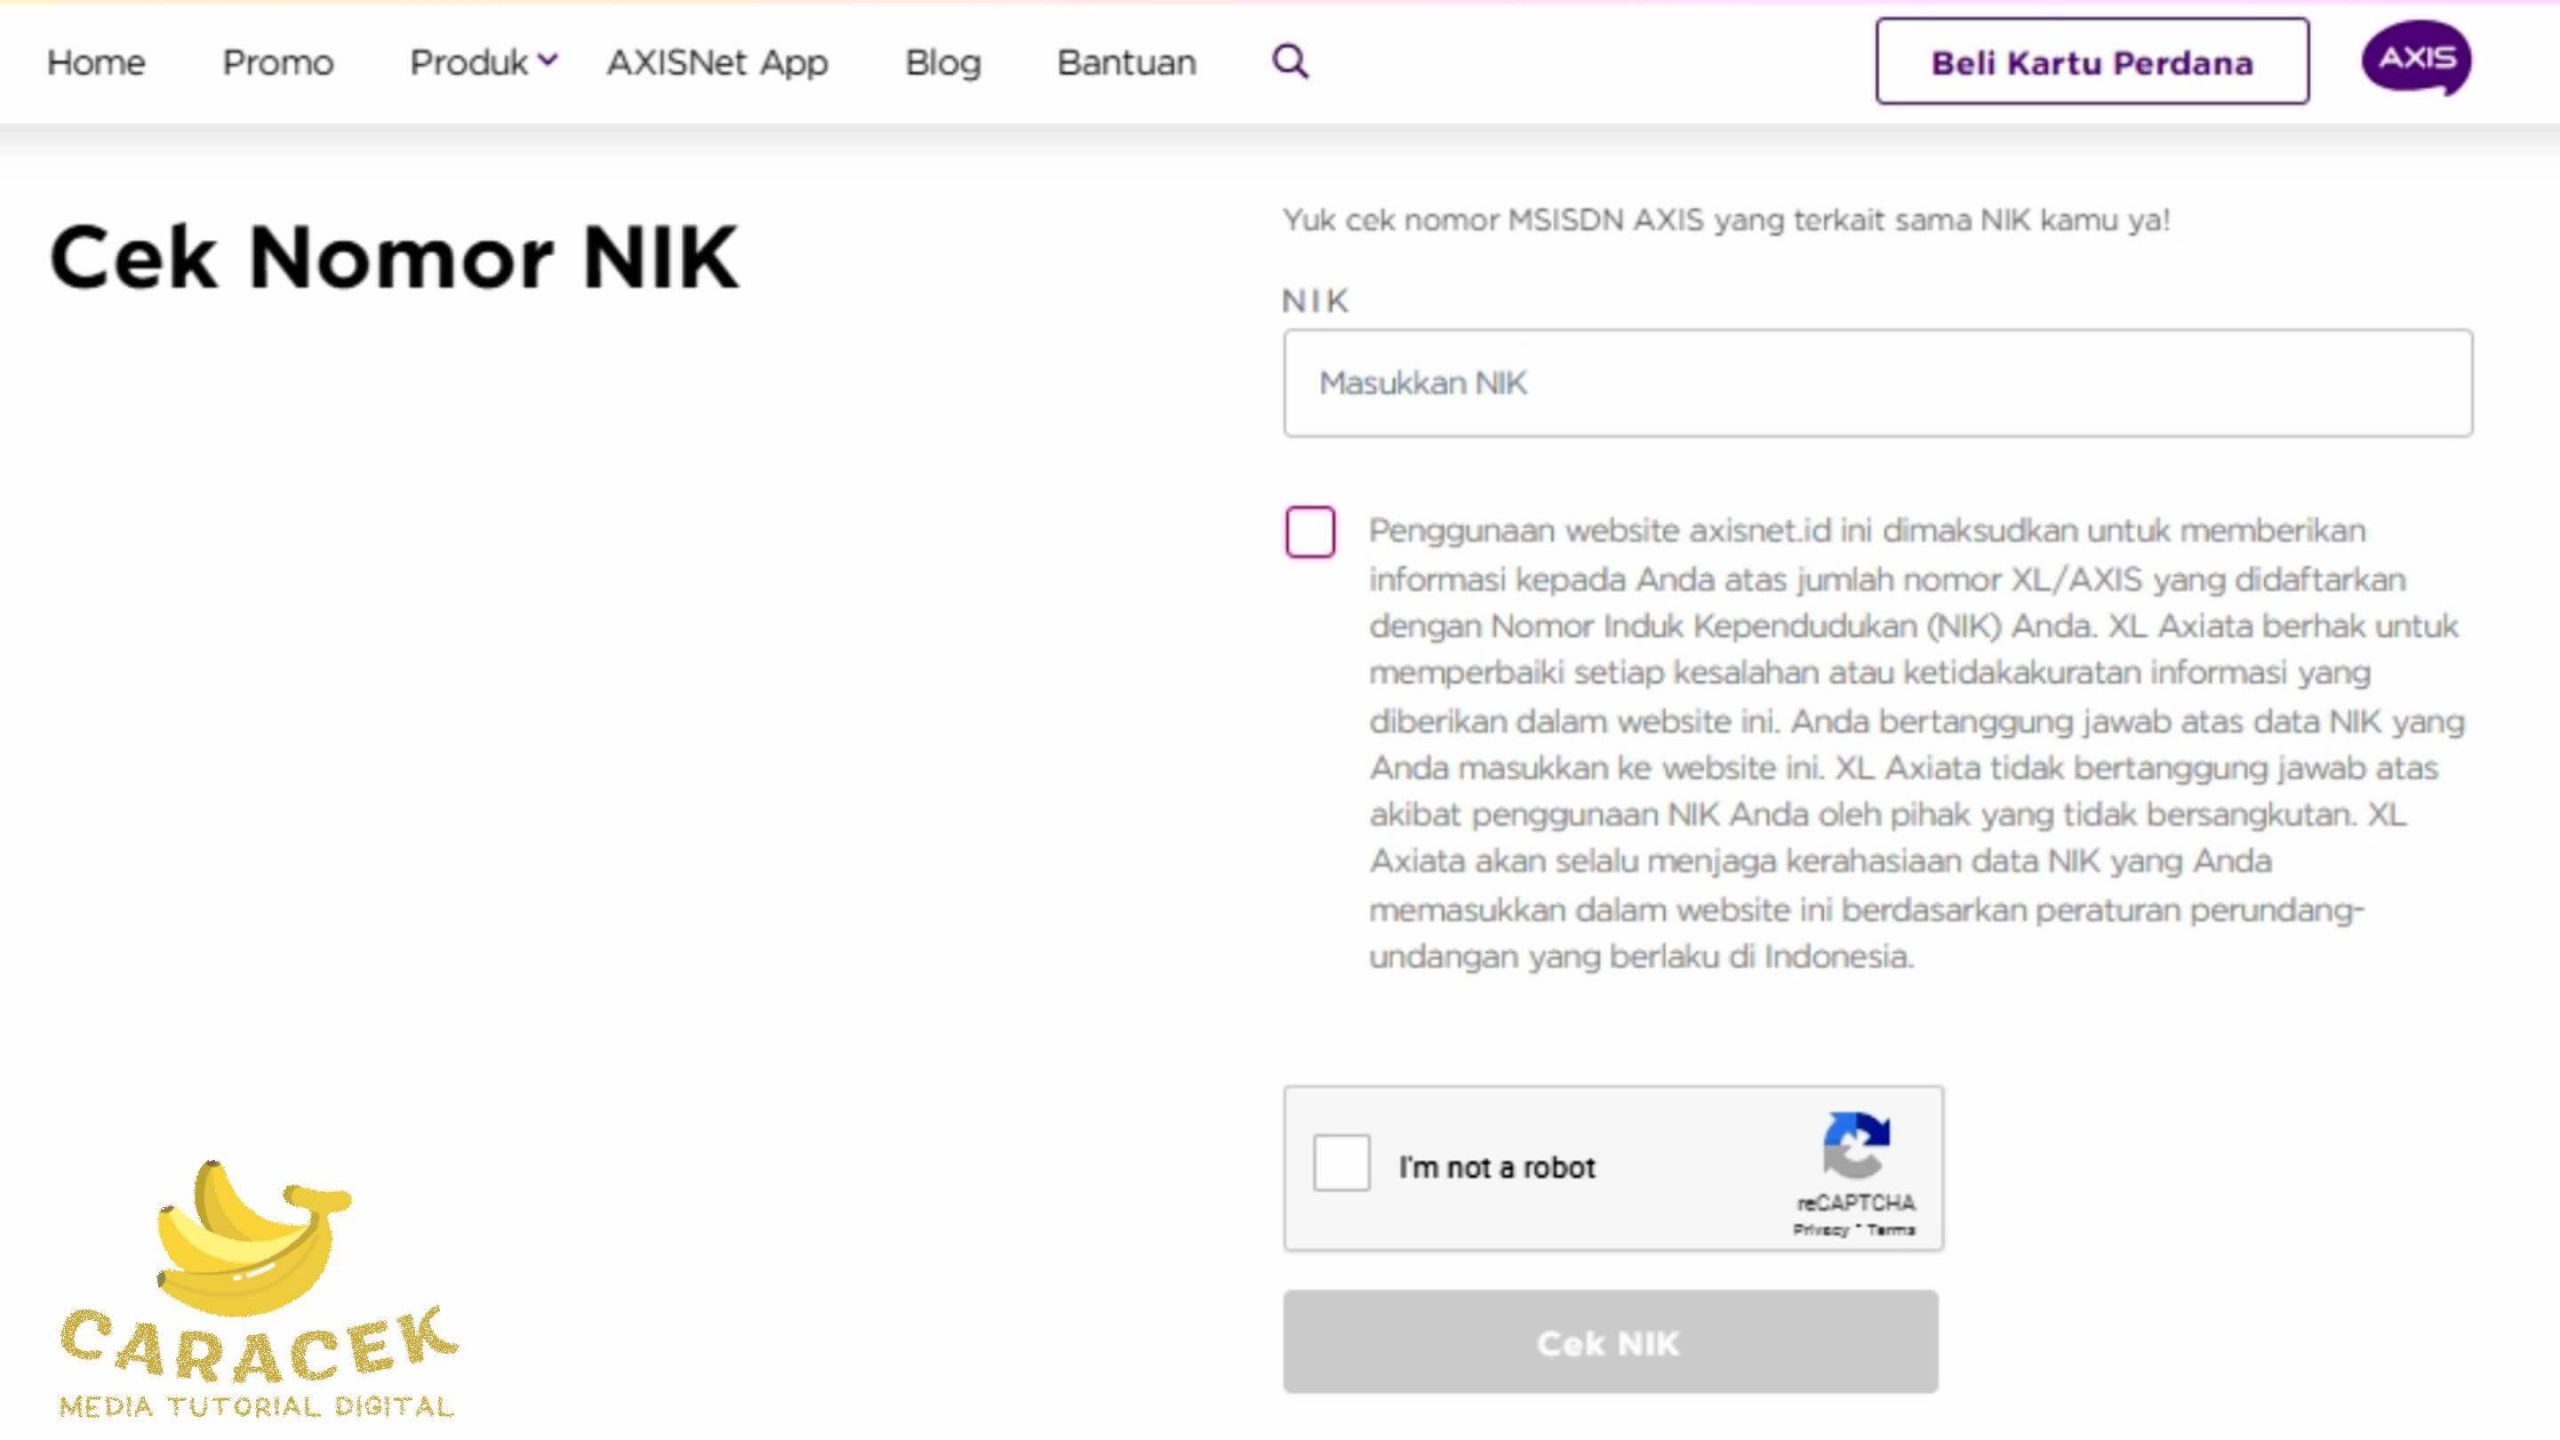
Task: Open the Blog menu link
Action: tap(943, 63)
